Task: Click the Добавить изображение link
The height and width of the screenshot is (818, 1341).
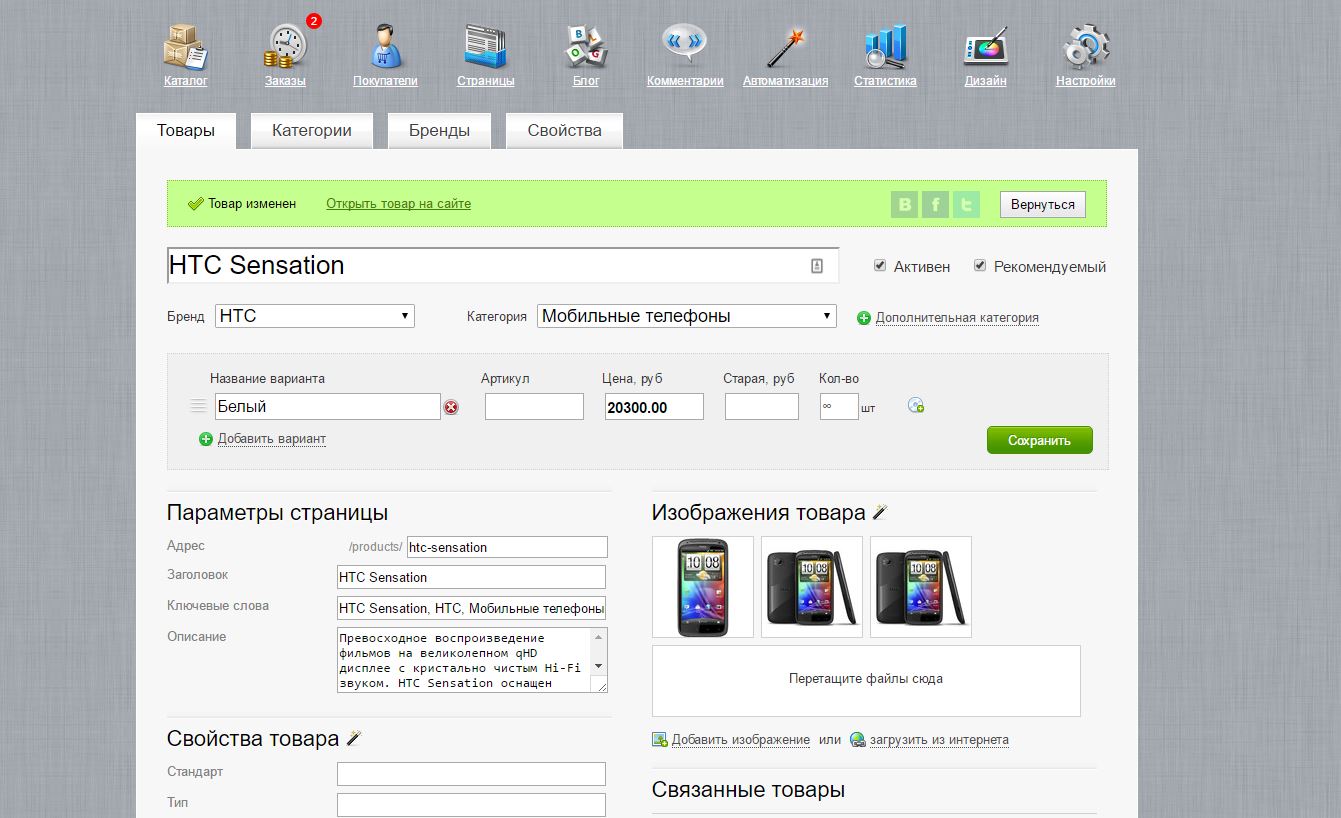Action: click(x=741, y=740)
